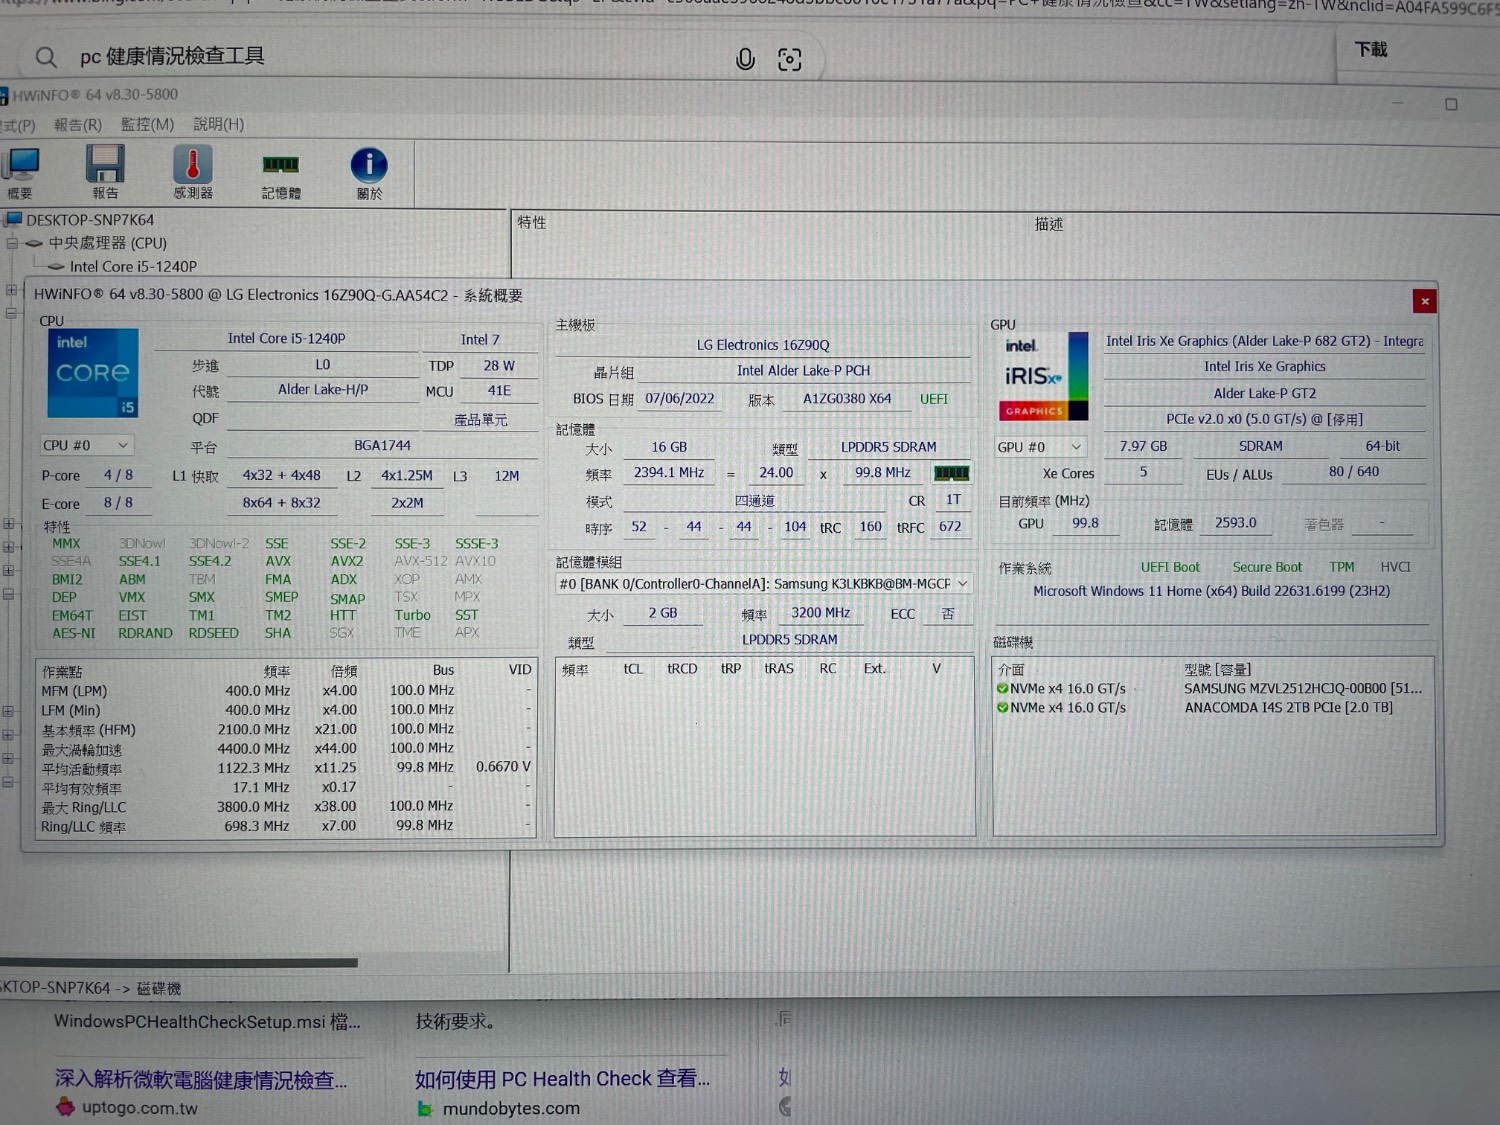Click the microphone voice search icon
This screenshot has width=1500, height=1125.
tap(745, 60)
